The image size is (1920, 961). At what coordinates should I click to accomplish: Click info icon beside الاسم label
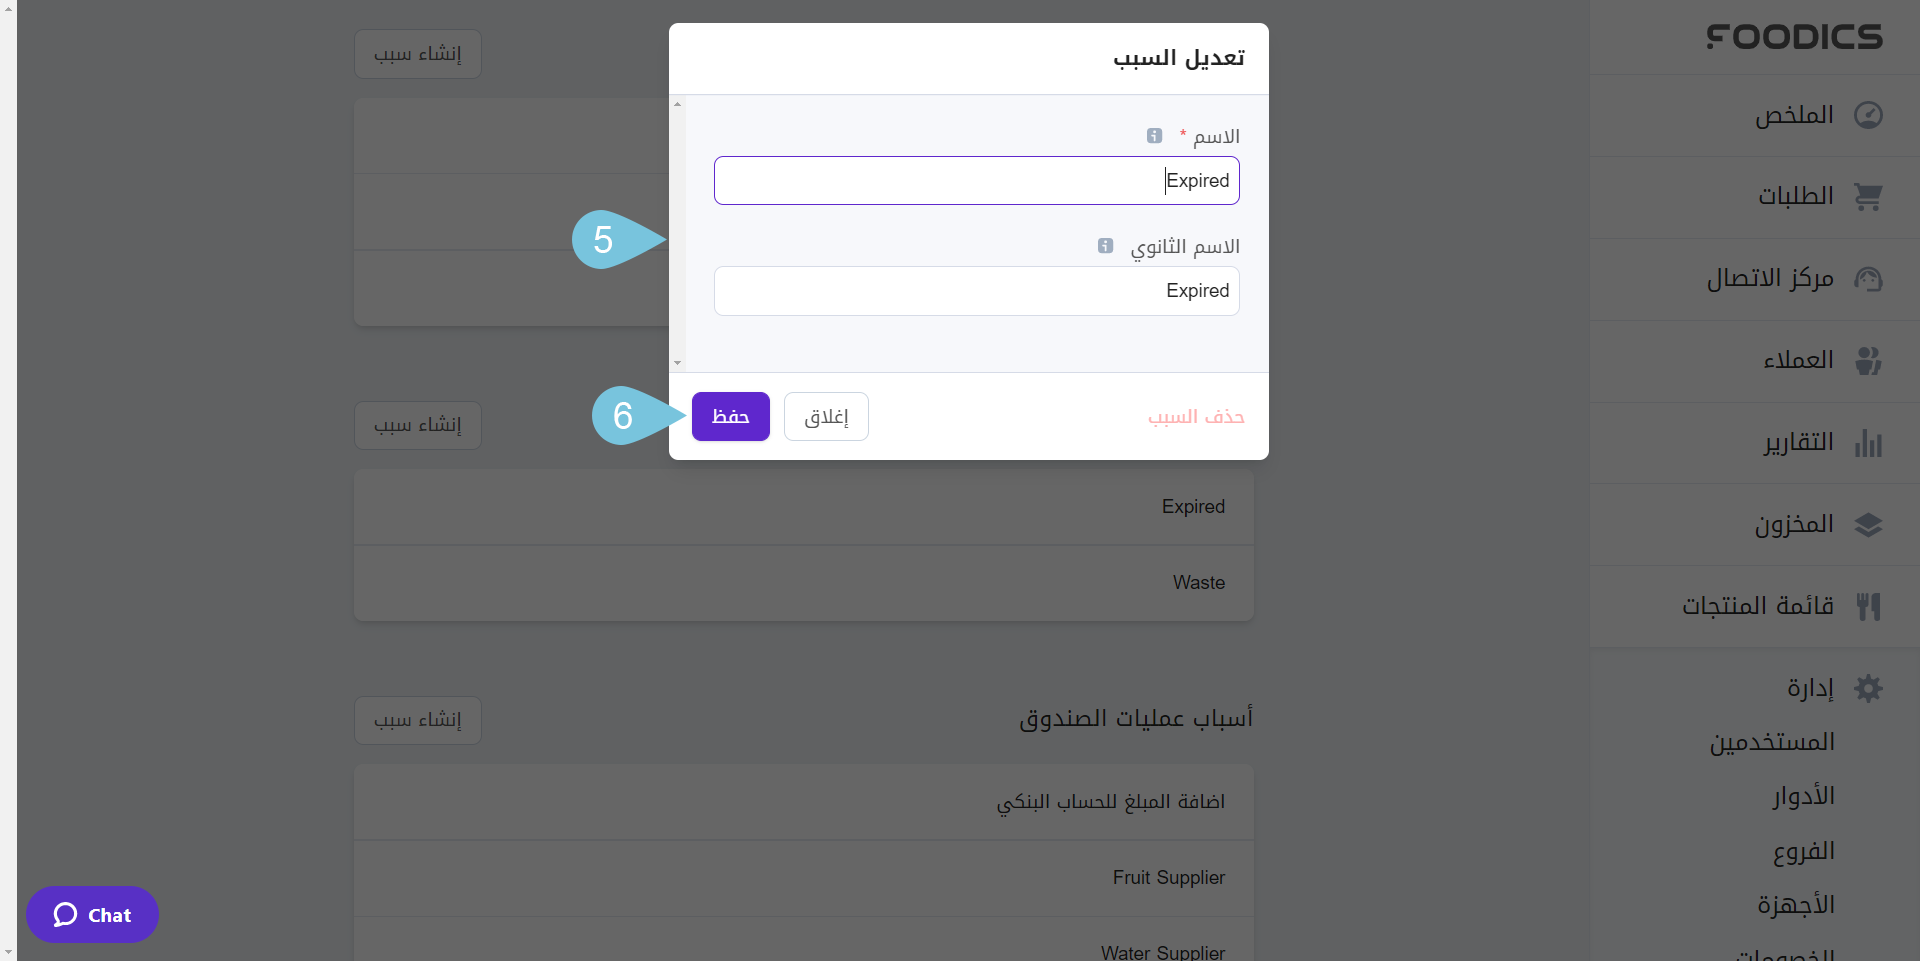click(x=1154, y=136)
